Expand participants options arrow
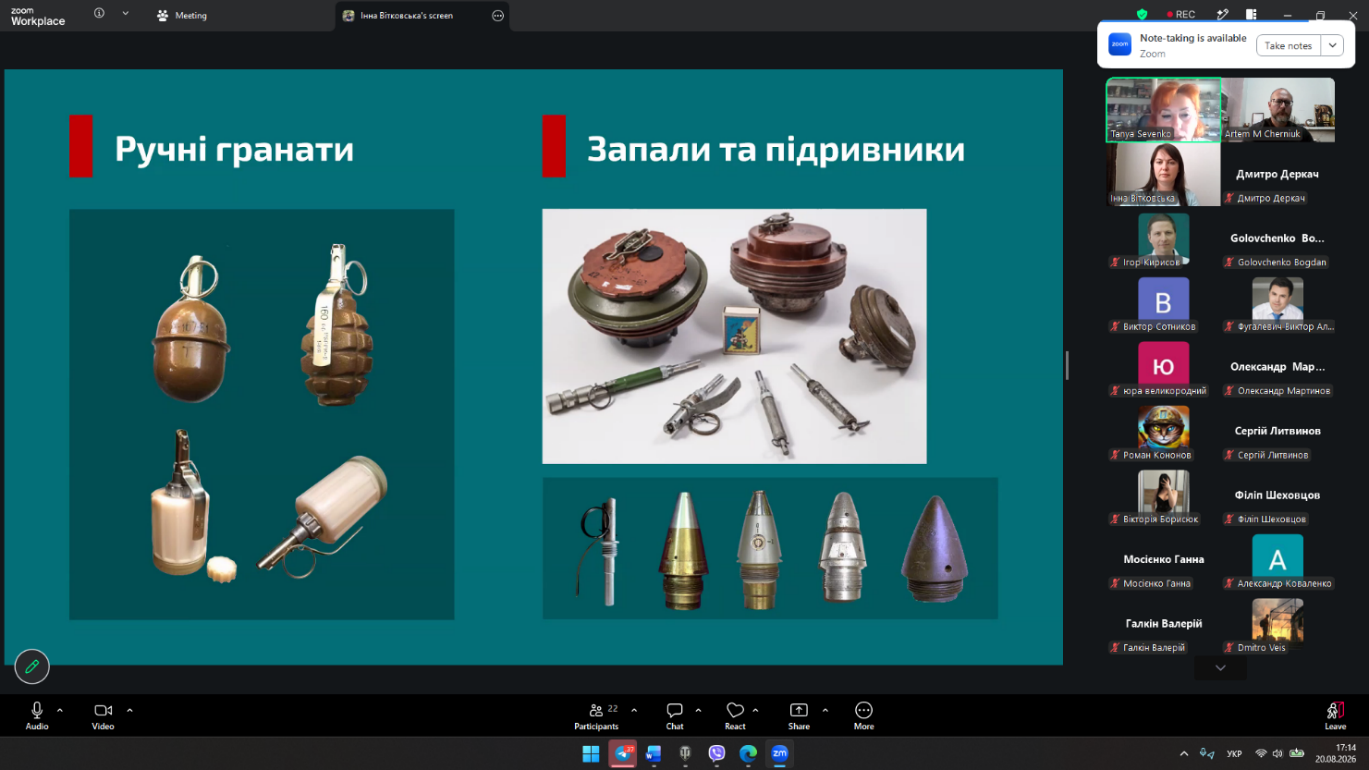Screen dimensions: 1369x770 click(633, 710)
